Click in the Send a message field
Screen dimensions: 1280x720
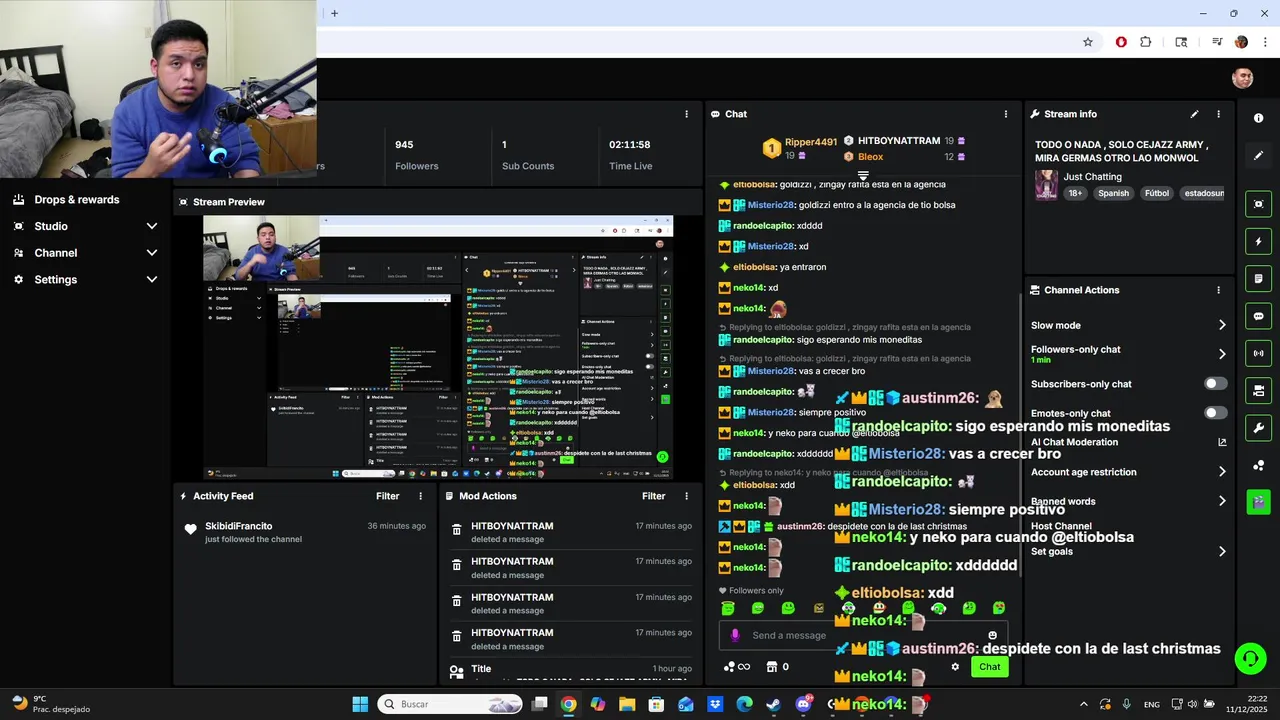click(862, 635)
